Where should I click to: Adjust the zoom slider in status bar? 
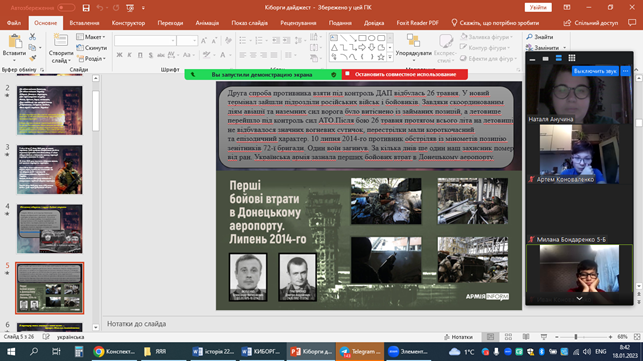point(576,337)
